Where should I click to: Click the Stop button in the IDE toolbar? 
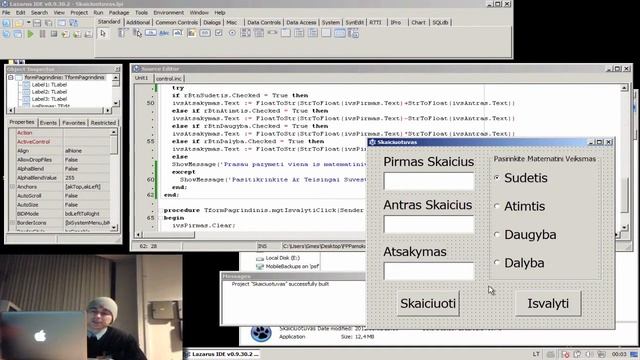point(54,34)
